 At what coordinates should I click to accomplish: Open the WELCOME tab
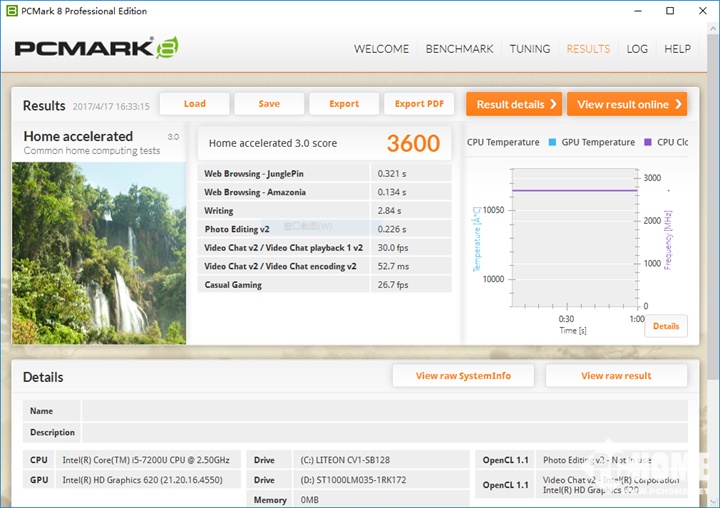[x=381, y=49]
